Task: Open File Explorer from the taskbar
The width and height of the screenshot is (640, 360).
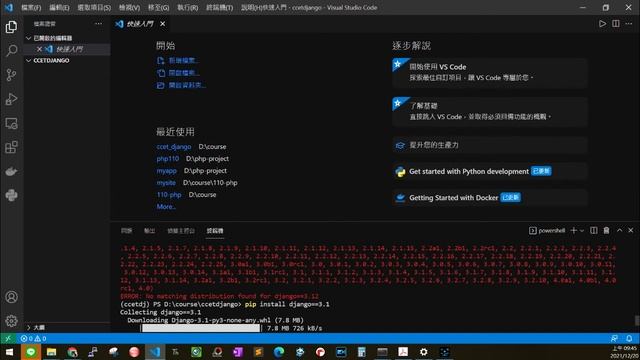Action: pyautogui.click(x=51, y=352)
